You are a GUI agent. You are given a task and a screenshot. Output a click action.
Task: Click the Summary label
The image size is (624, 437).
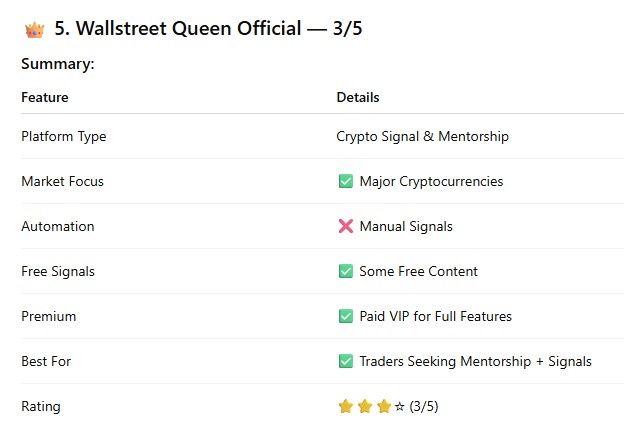pos(58,64)
